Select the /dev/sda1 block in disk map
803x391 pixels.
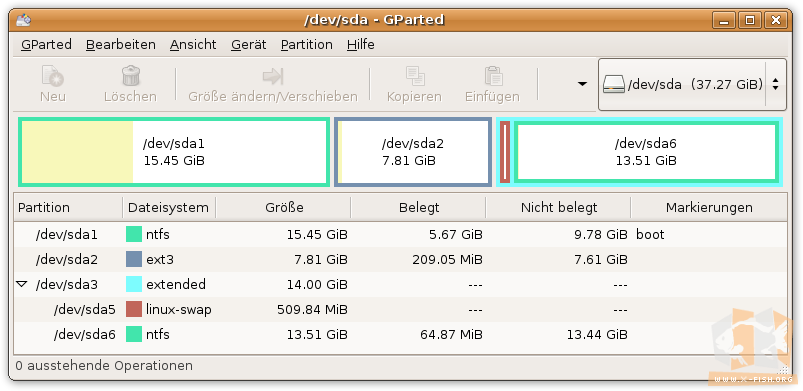tap(174, 152)
